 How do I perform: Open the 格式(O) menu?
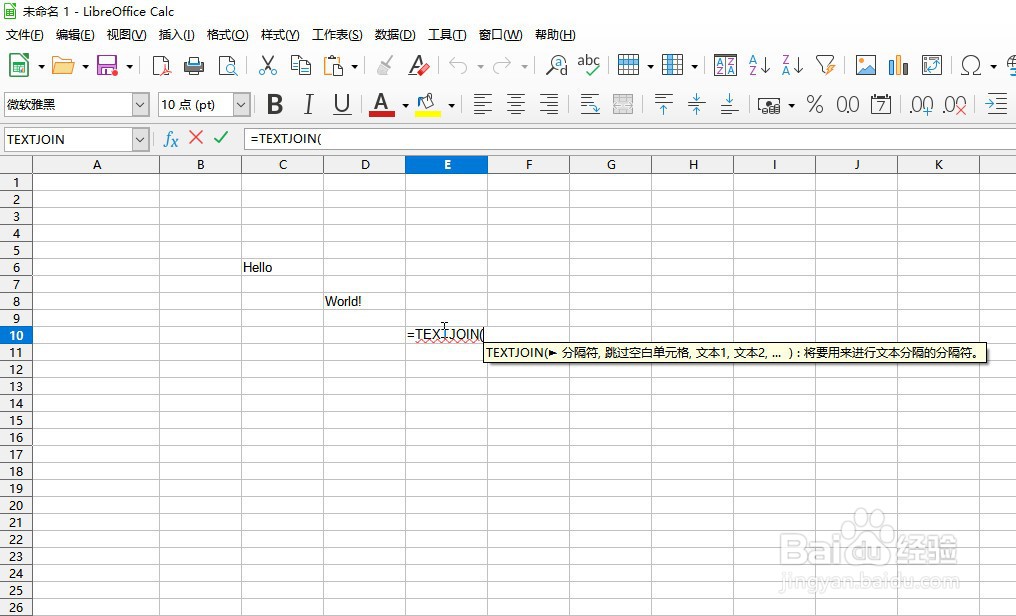[x=226, y=33]
